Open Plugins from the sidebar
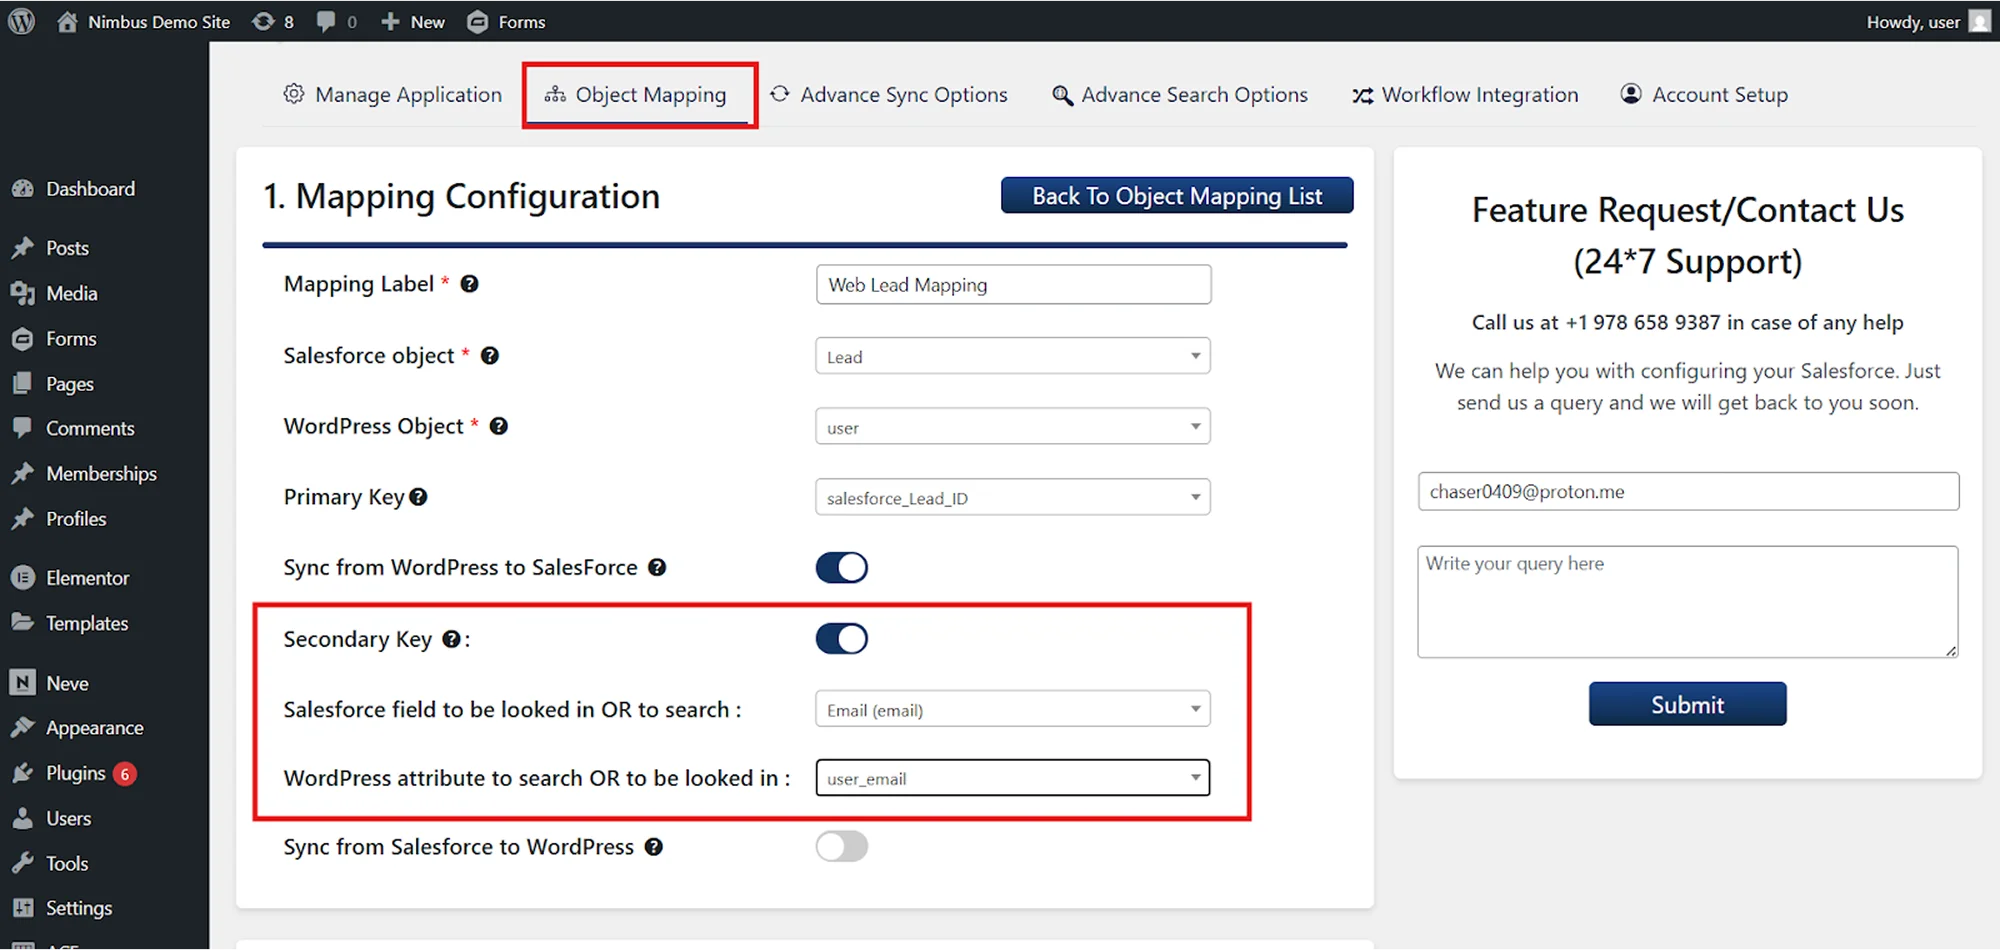Screen dimensions: 2000x950 point(75,773)
